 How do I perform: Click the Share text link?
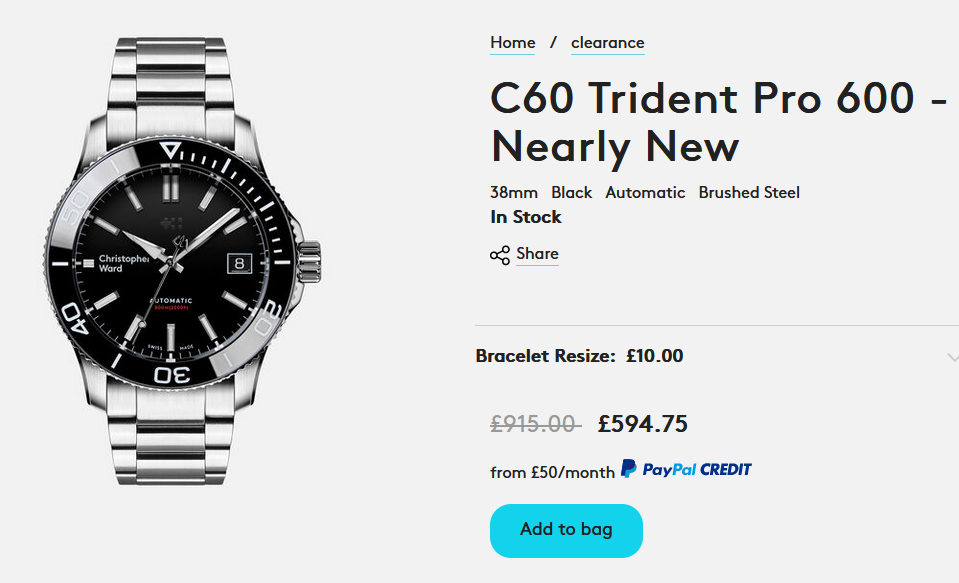[x=537, y=254]
